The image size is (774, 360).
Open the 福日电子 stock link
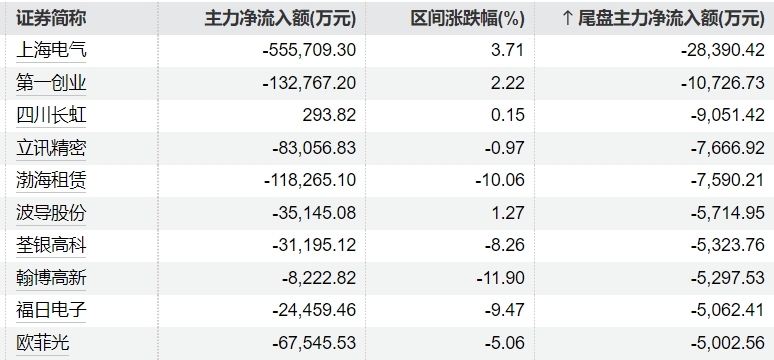pos(51,311)
